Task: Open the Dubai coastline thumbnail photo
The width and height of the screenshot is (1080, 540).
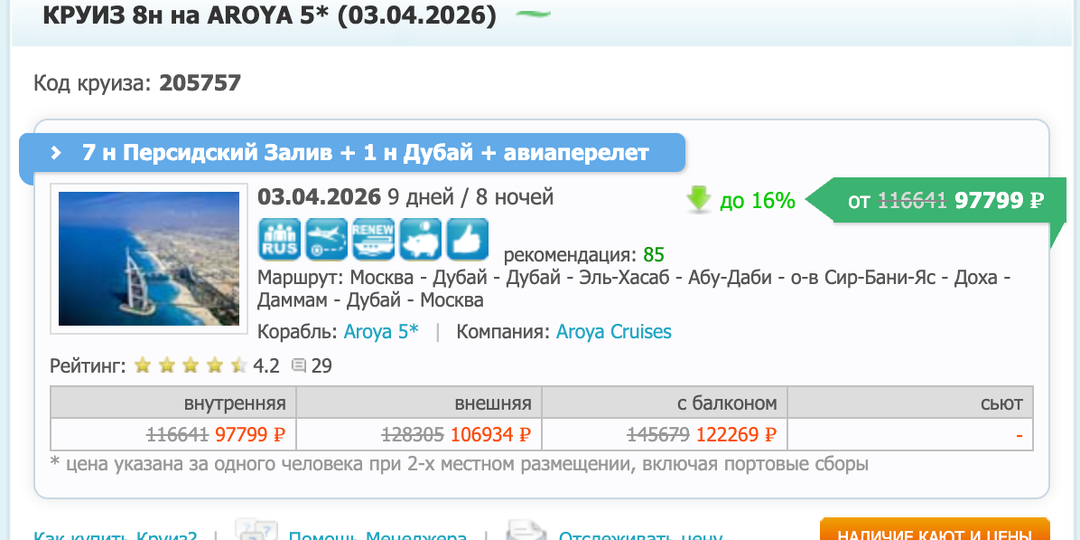Action: 149,258
